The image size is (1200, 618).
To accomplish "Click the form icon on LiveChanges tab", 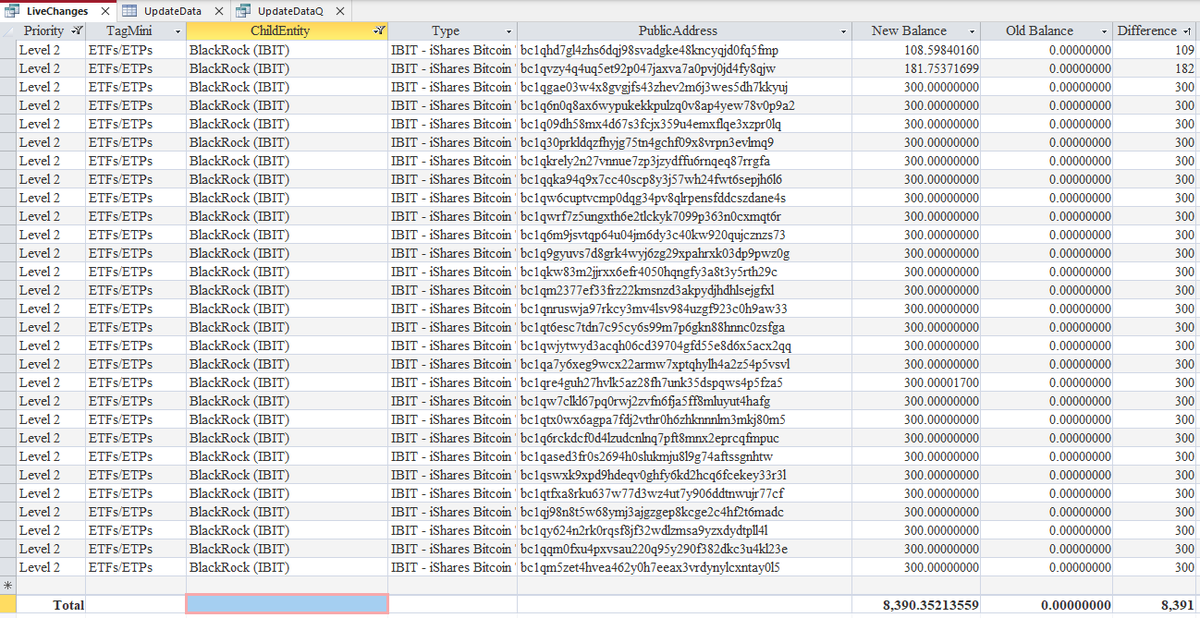I will 12,11.
